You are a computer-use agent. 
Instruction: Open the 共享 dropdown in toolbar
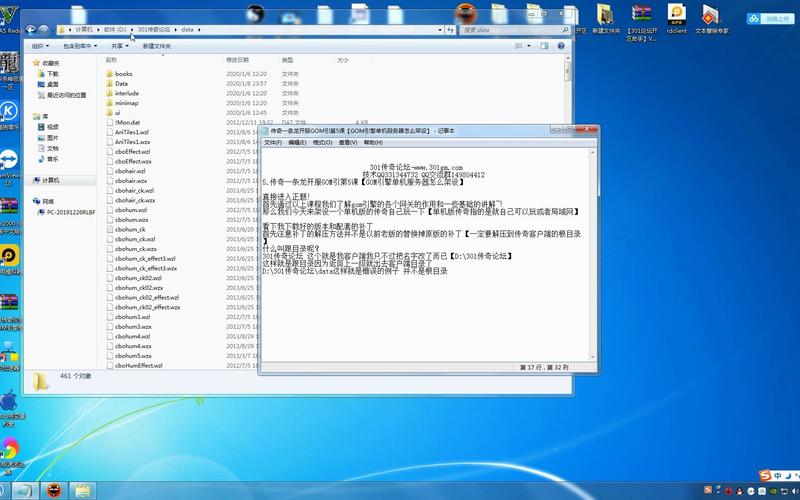pyautogui.click(x=119, y=46)
